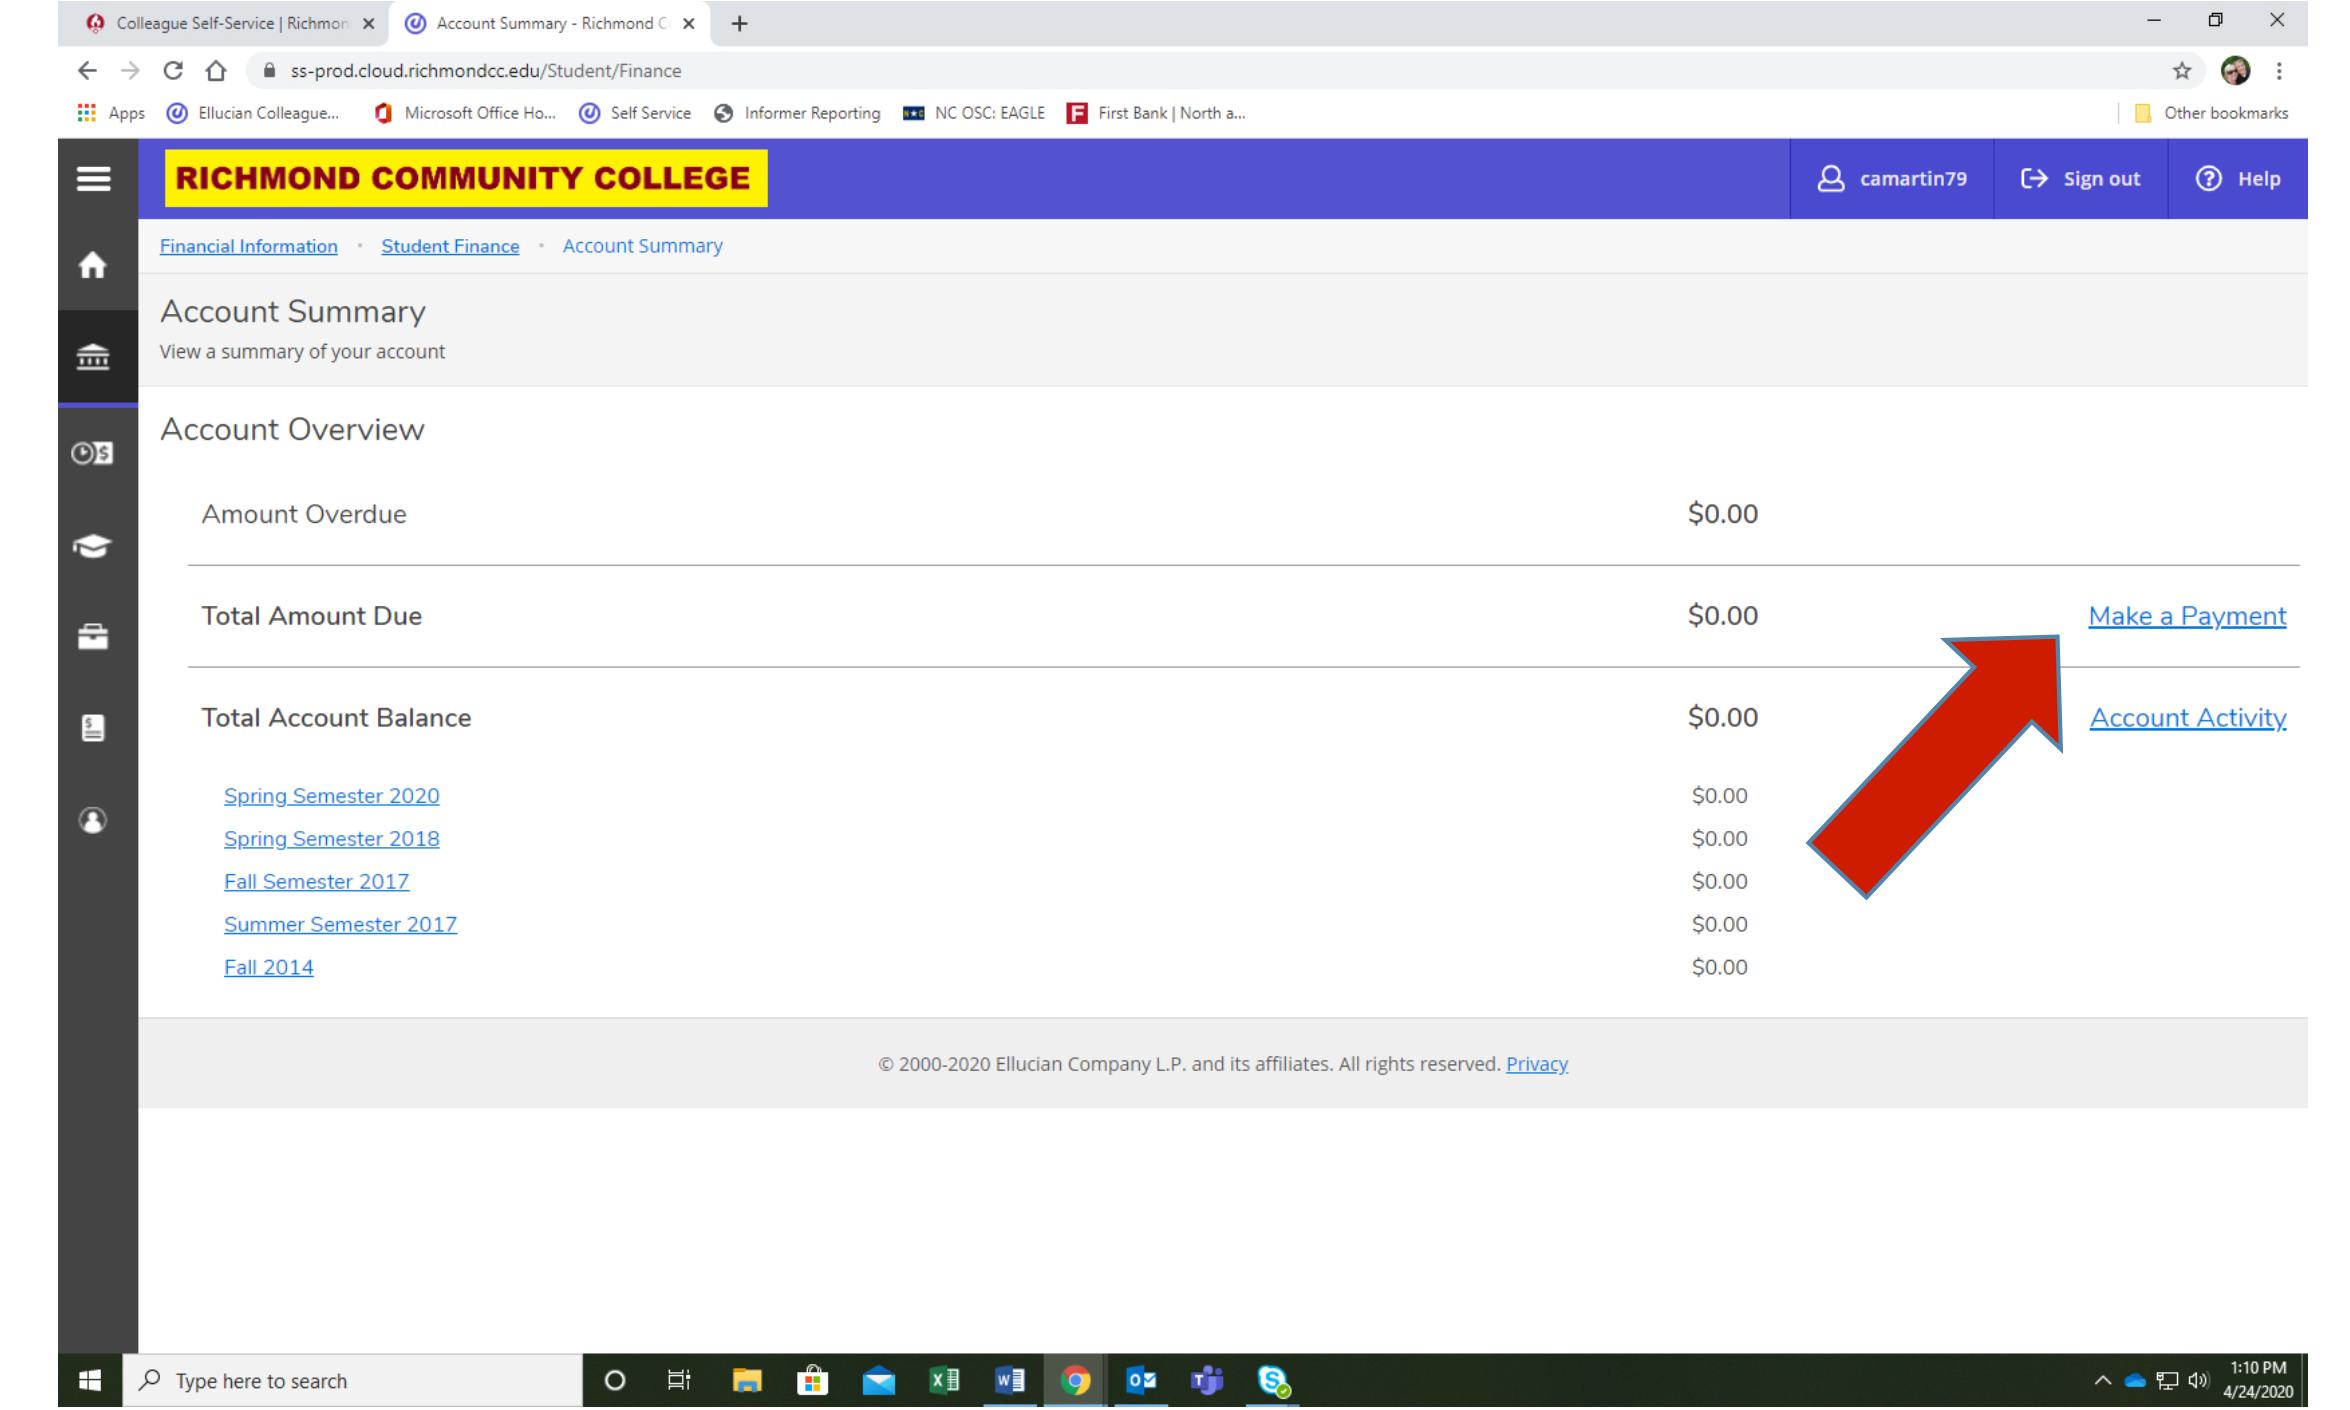
Task: Open the hamburger navigation menu
Action: pos(94,179)
